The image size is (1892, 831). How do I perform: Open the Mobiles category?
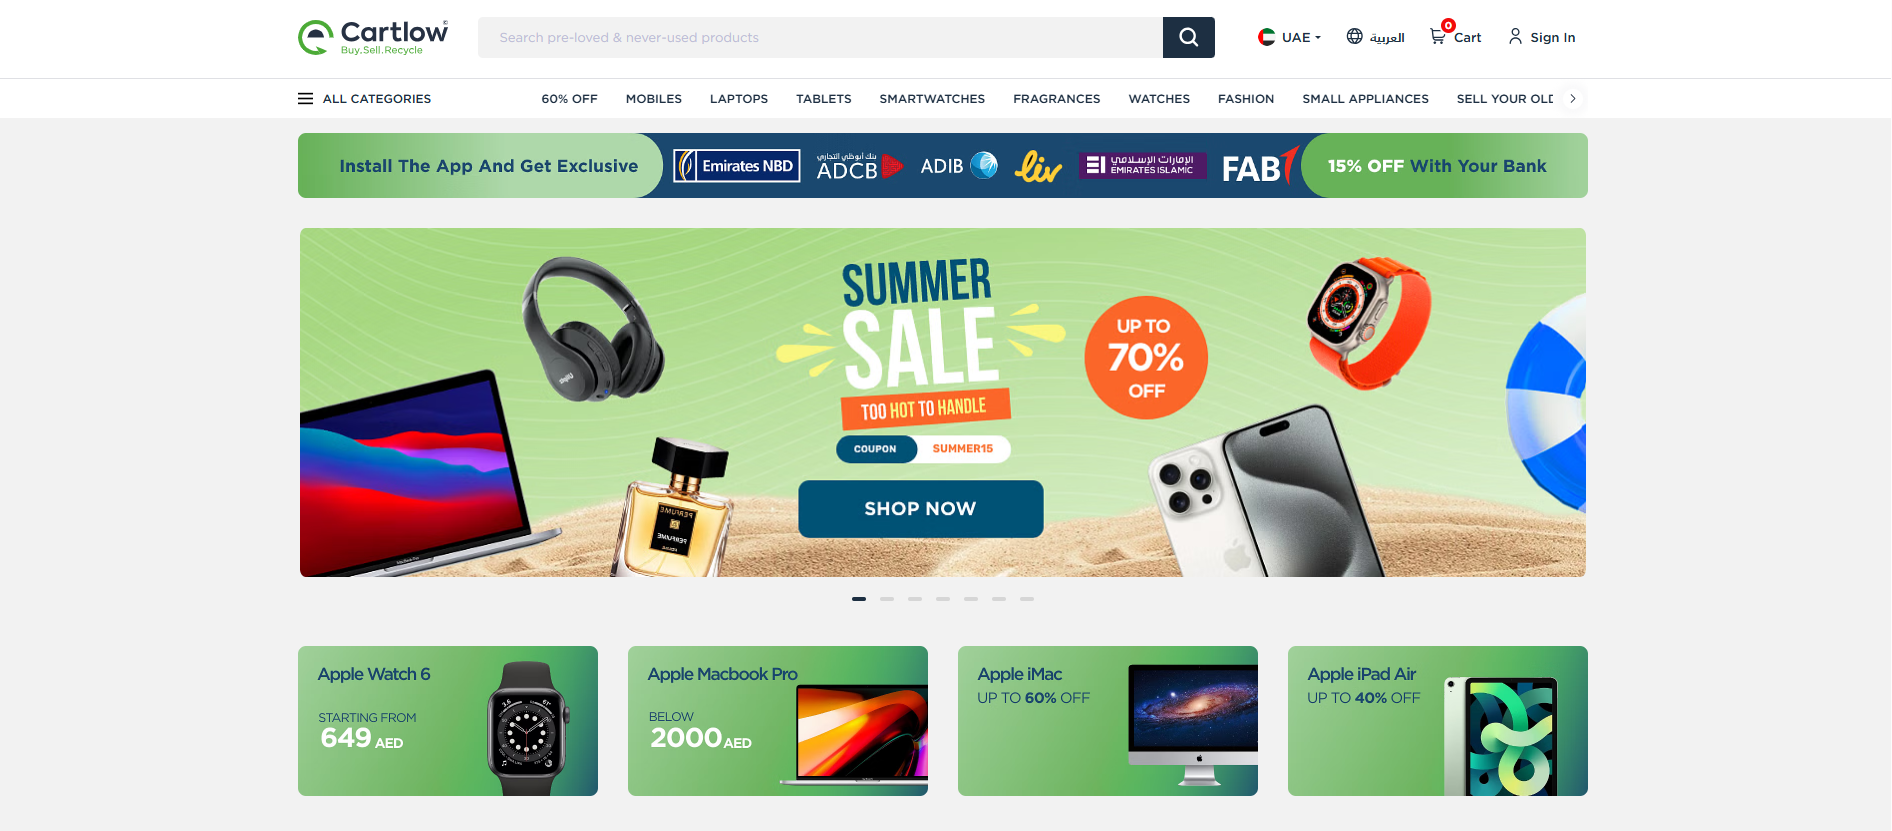click(x=654, y=99)
